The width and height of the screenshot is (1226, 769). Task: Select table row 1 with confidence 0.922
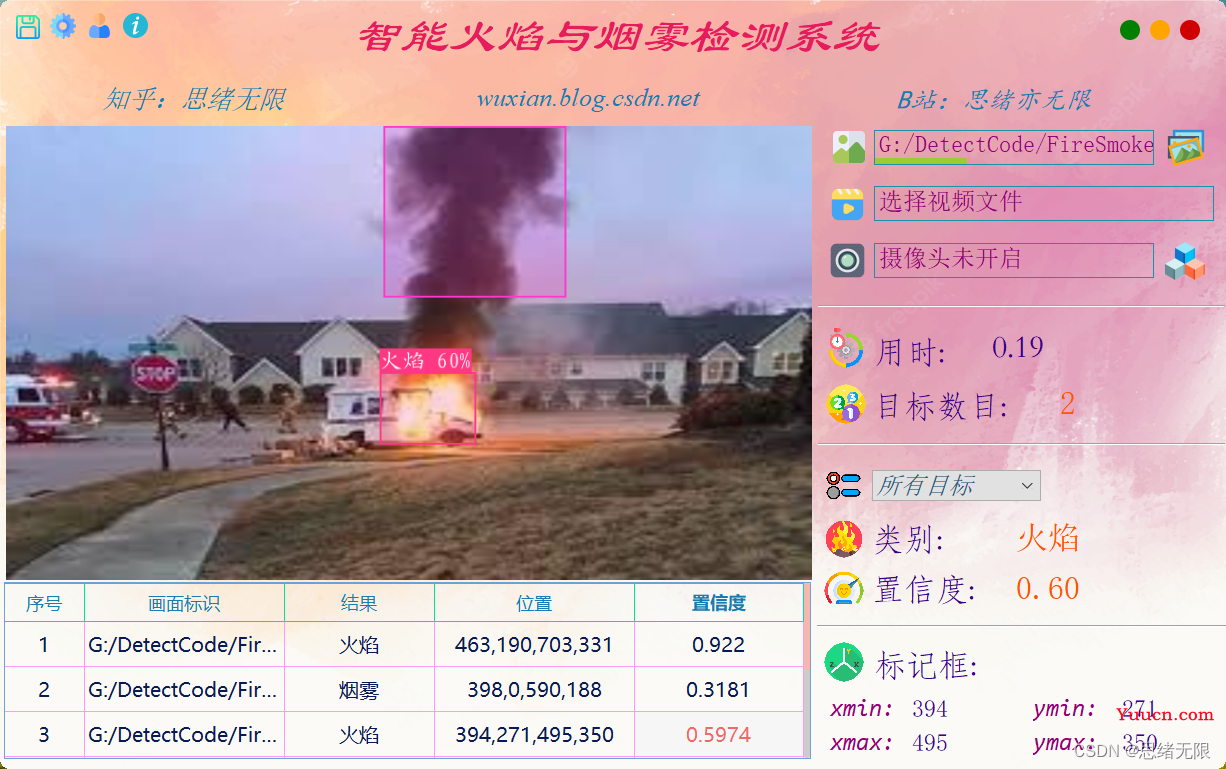tap(404, 645)
